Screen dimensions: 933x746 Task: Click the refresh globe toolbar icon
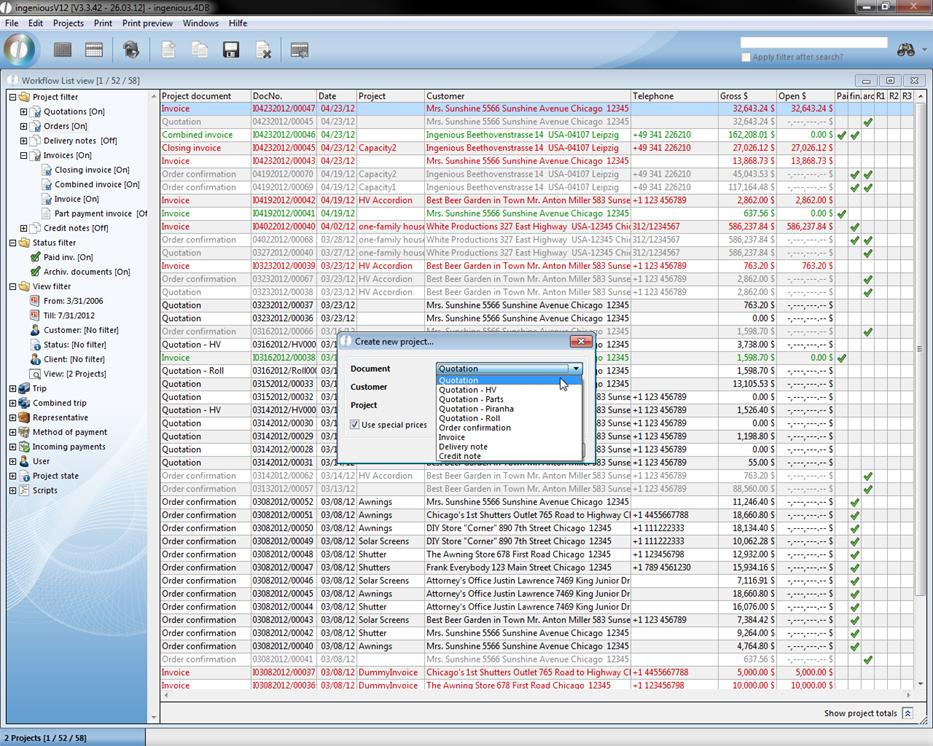pyautogui.click(x=131, y=50)
